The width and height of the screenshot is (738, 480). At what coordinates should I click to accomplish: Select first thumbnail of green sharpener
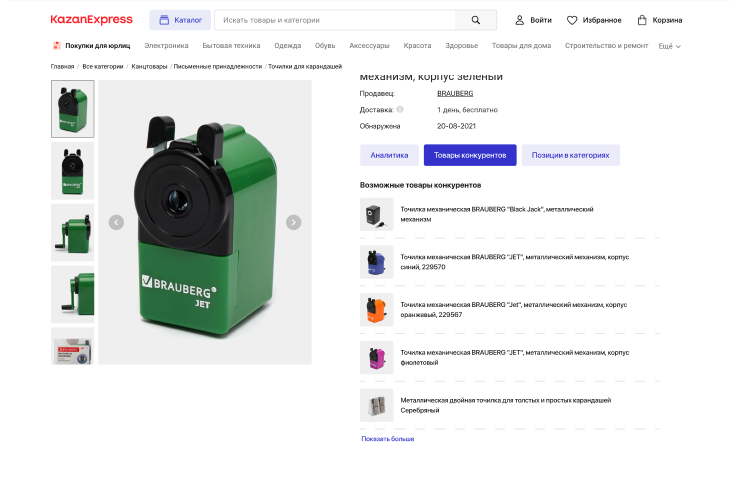(72, 109)
